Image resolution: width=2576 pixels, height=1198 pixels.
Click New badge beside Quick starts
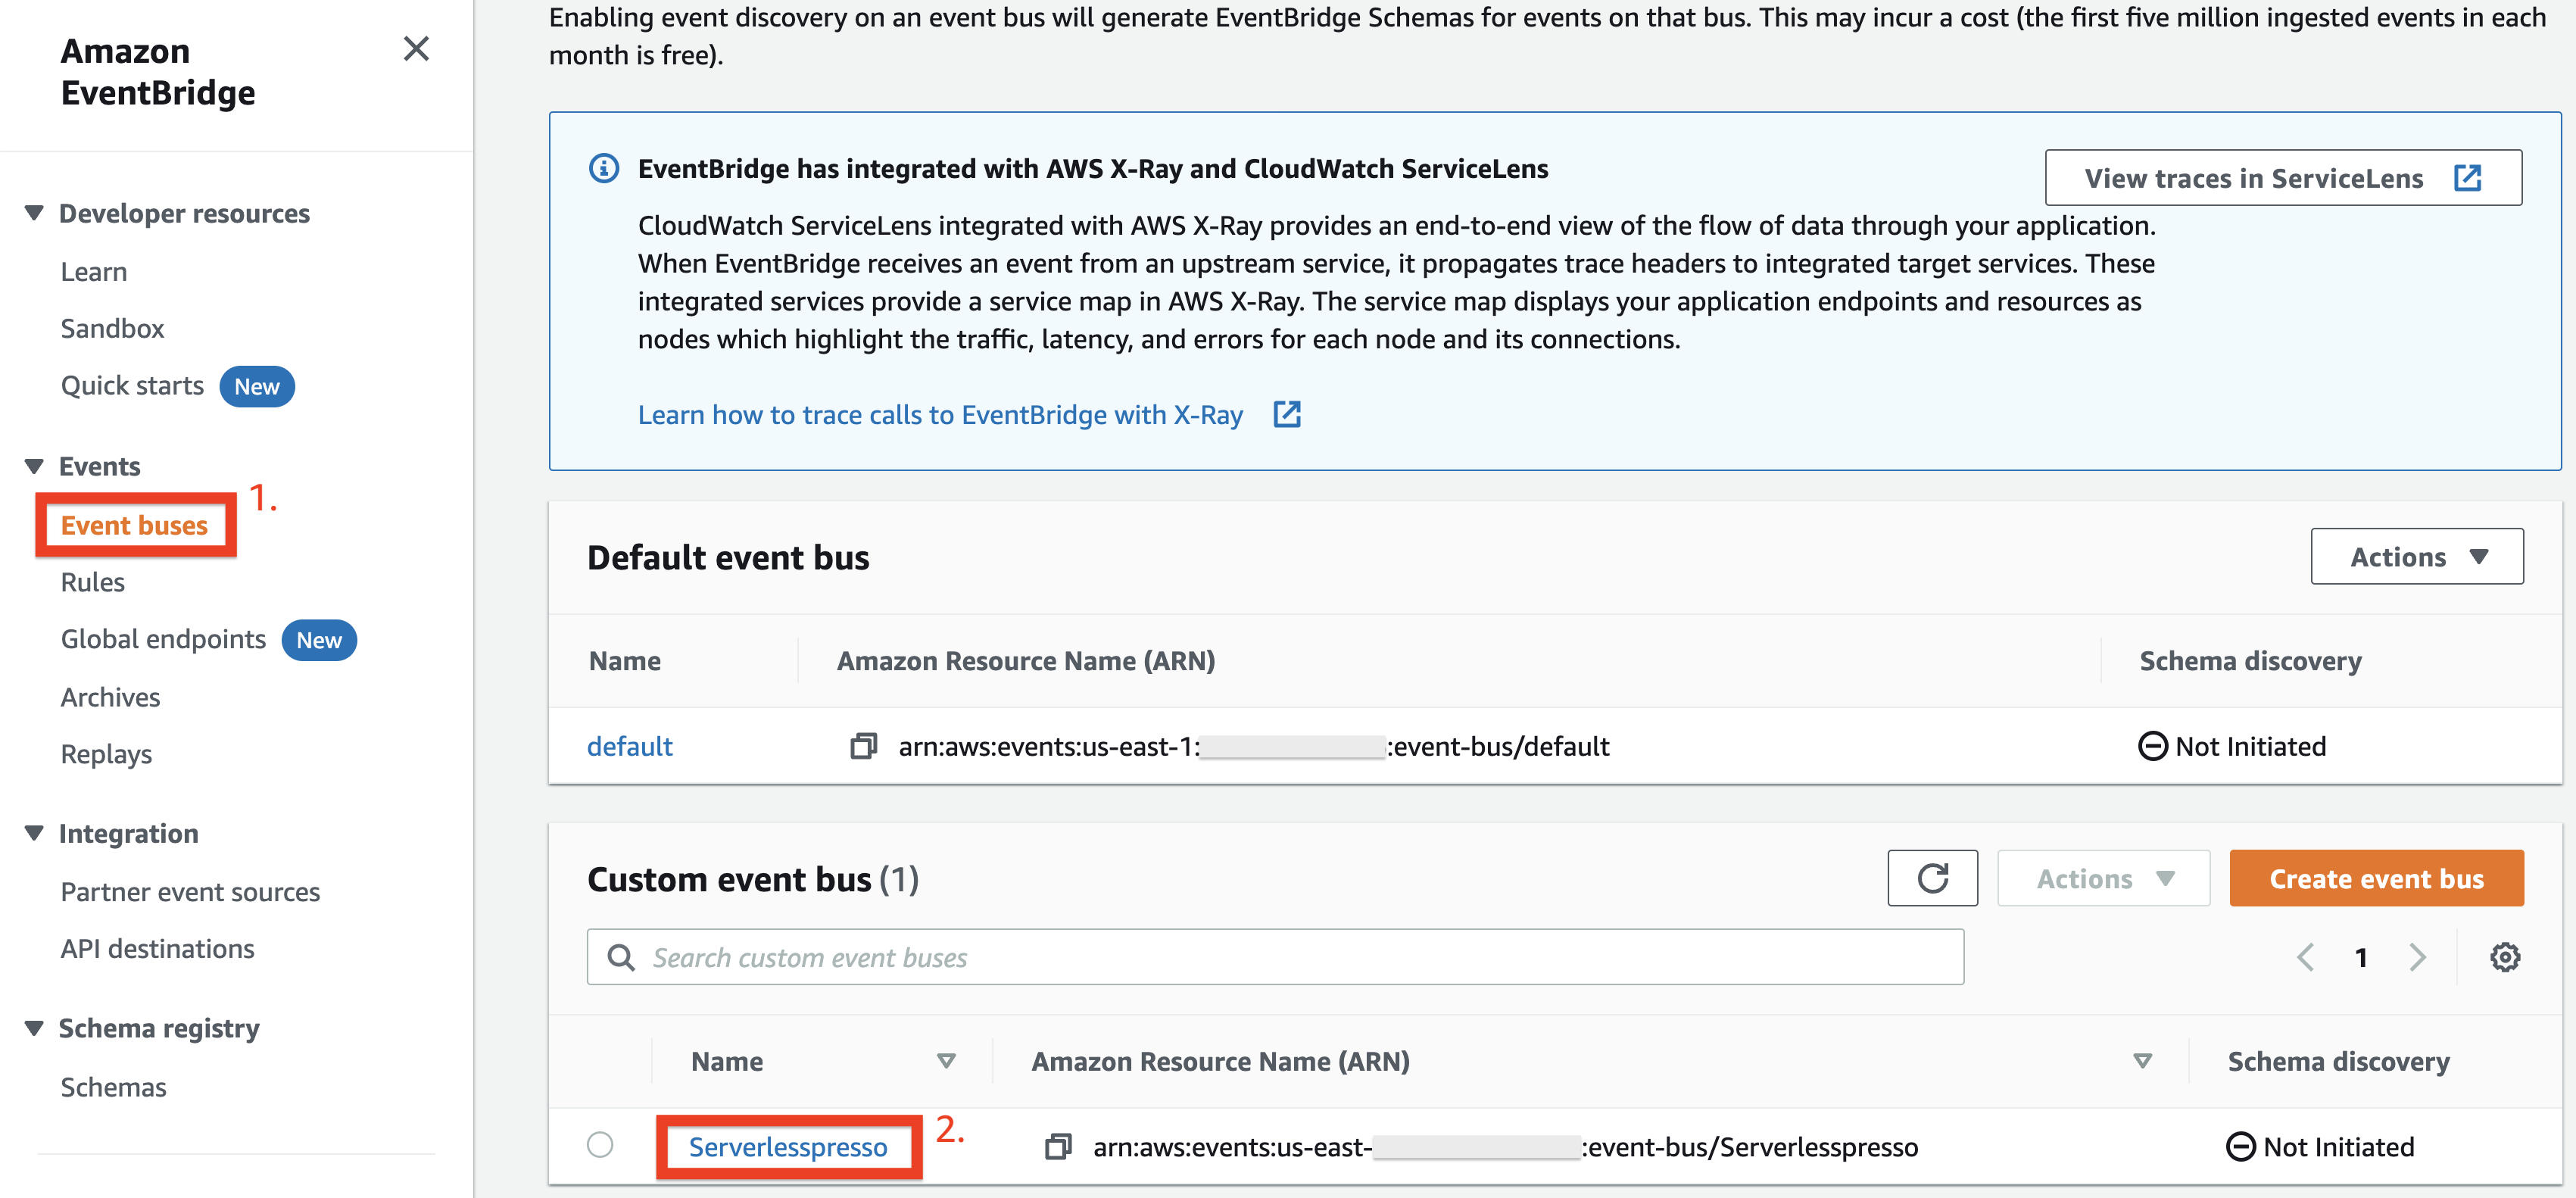coord(257,386)
